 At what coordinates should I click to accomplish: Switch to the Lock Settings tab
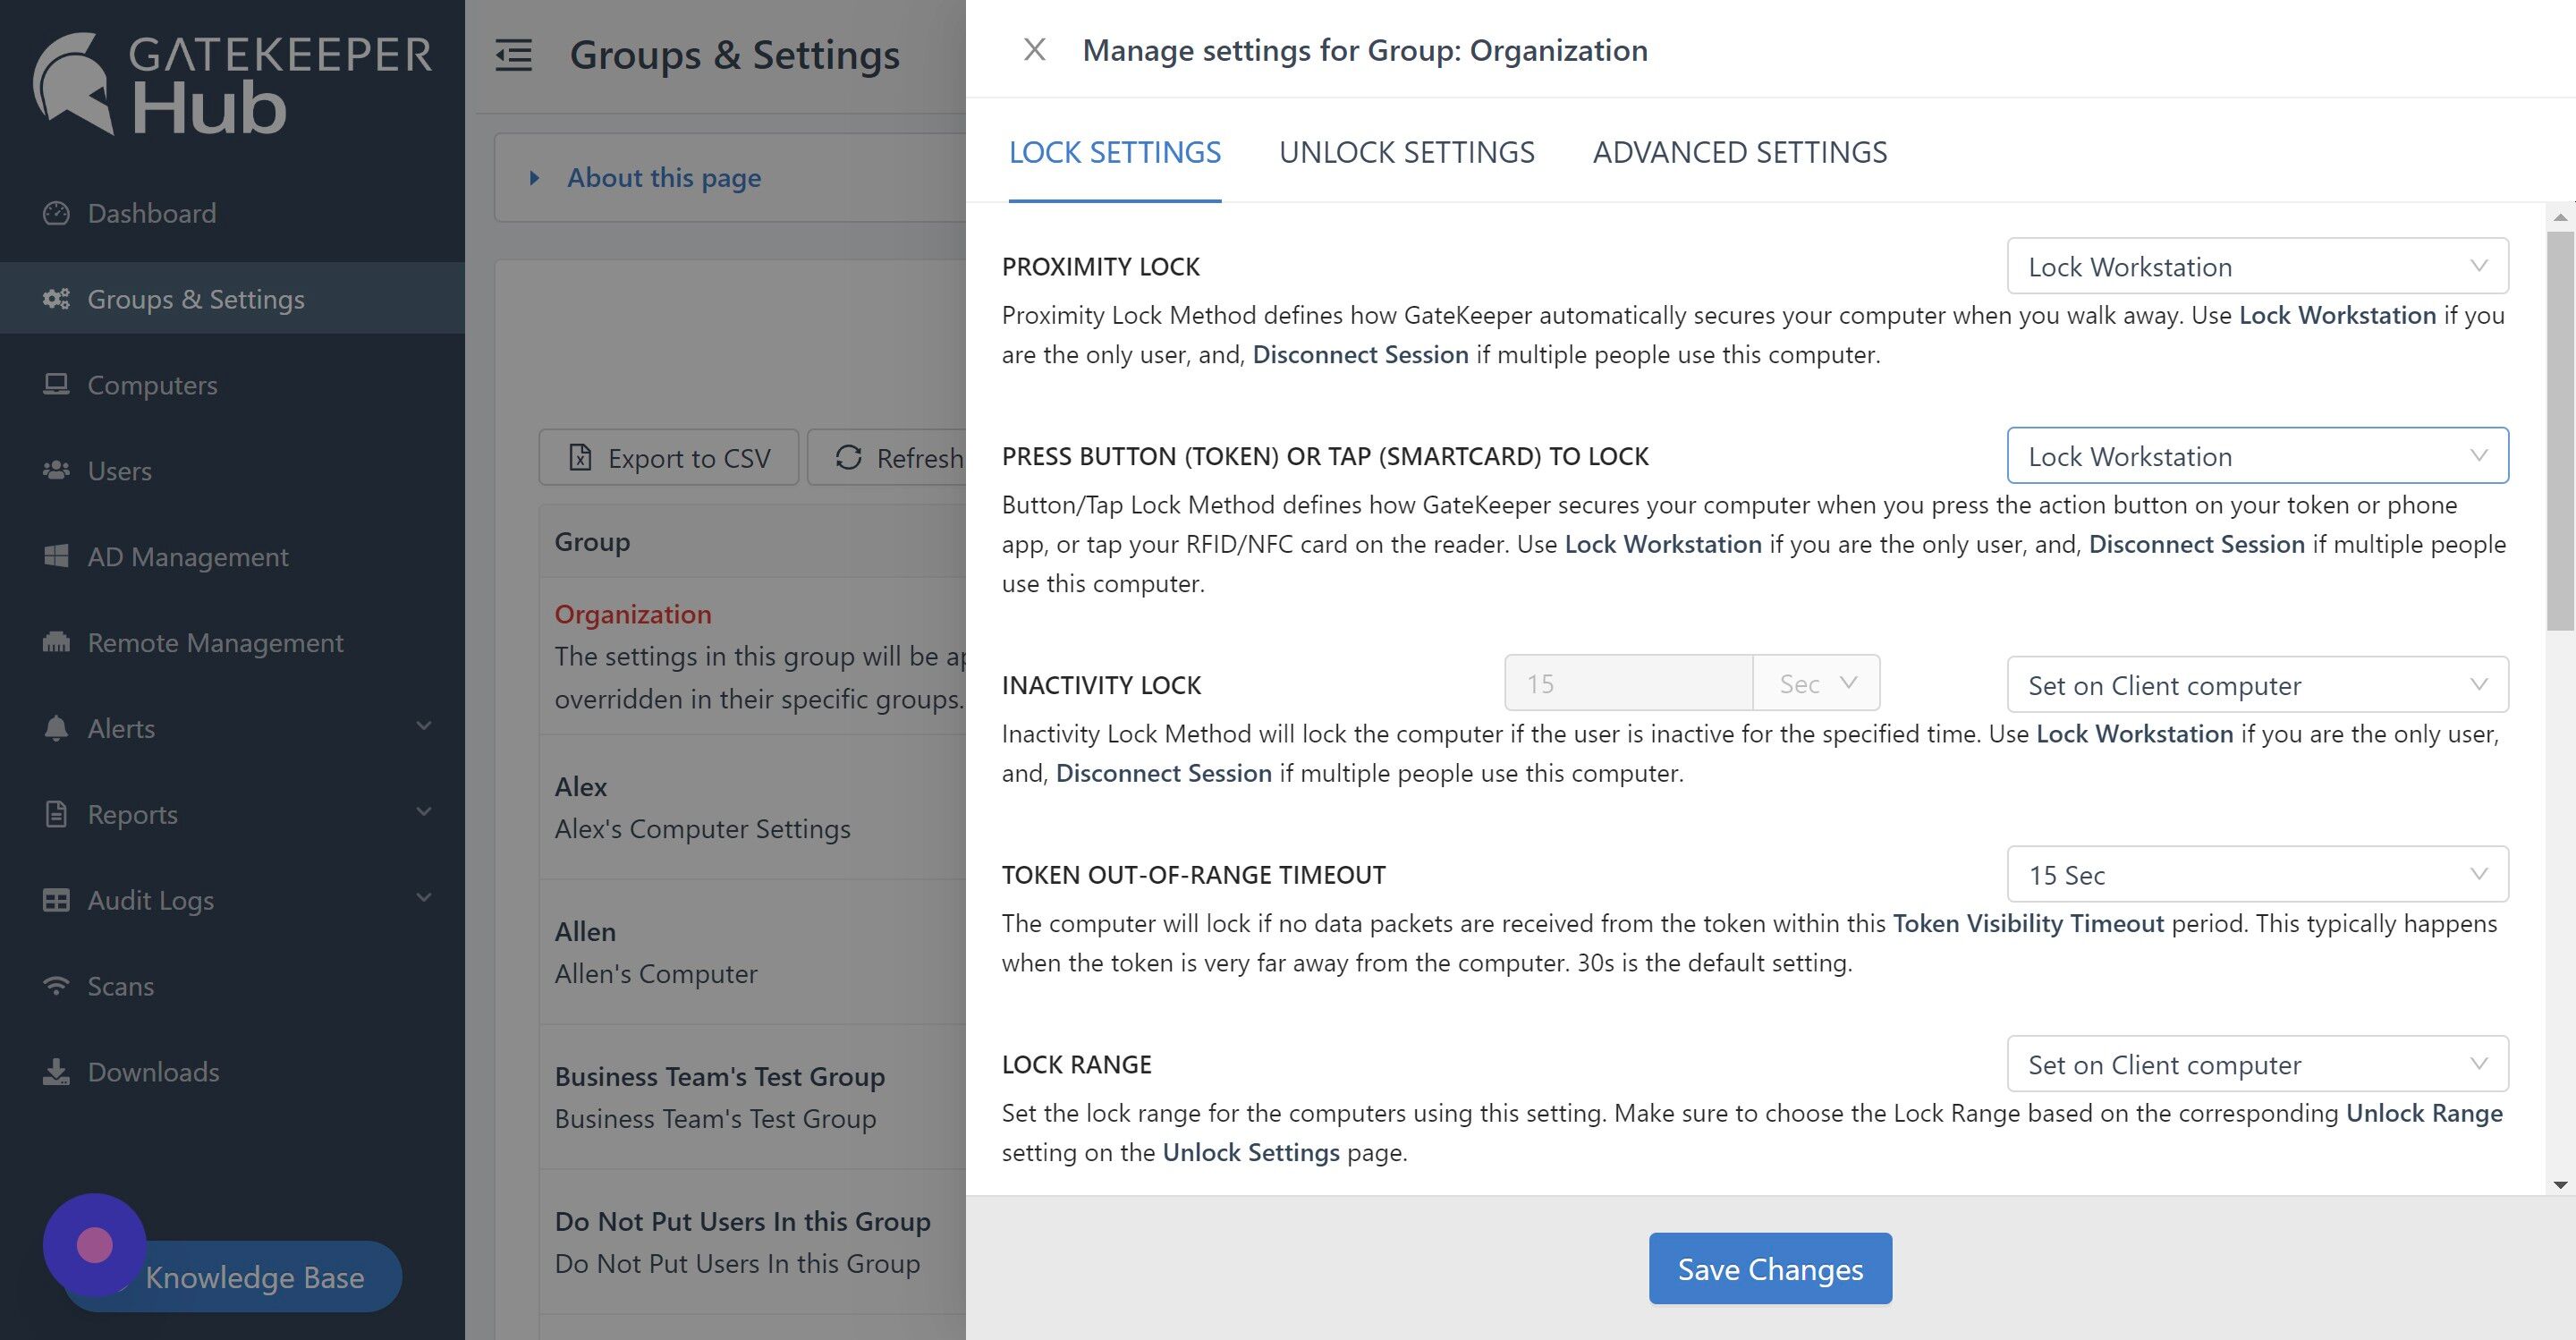click(x=1114, y=152)
